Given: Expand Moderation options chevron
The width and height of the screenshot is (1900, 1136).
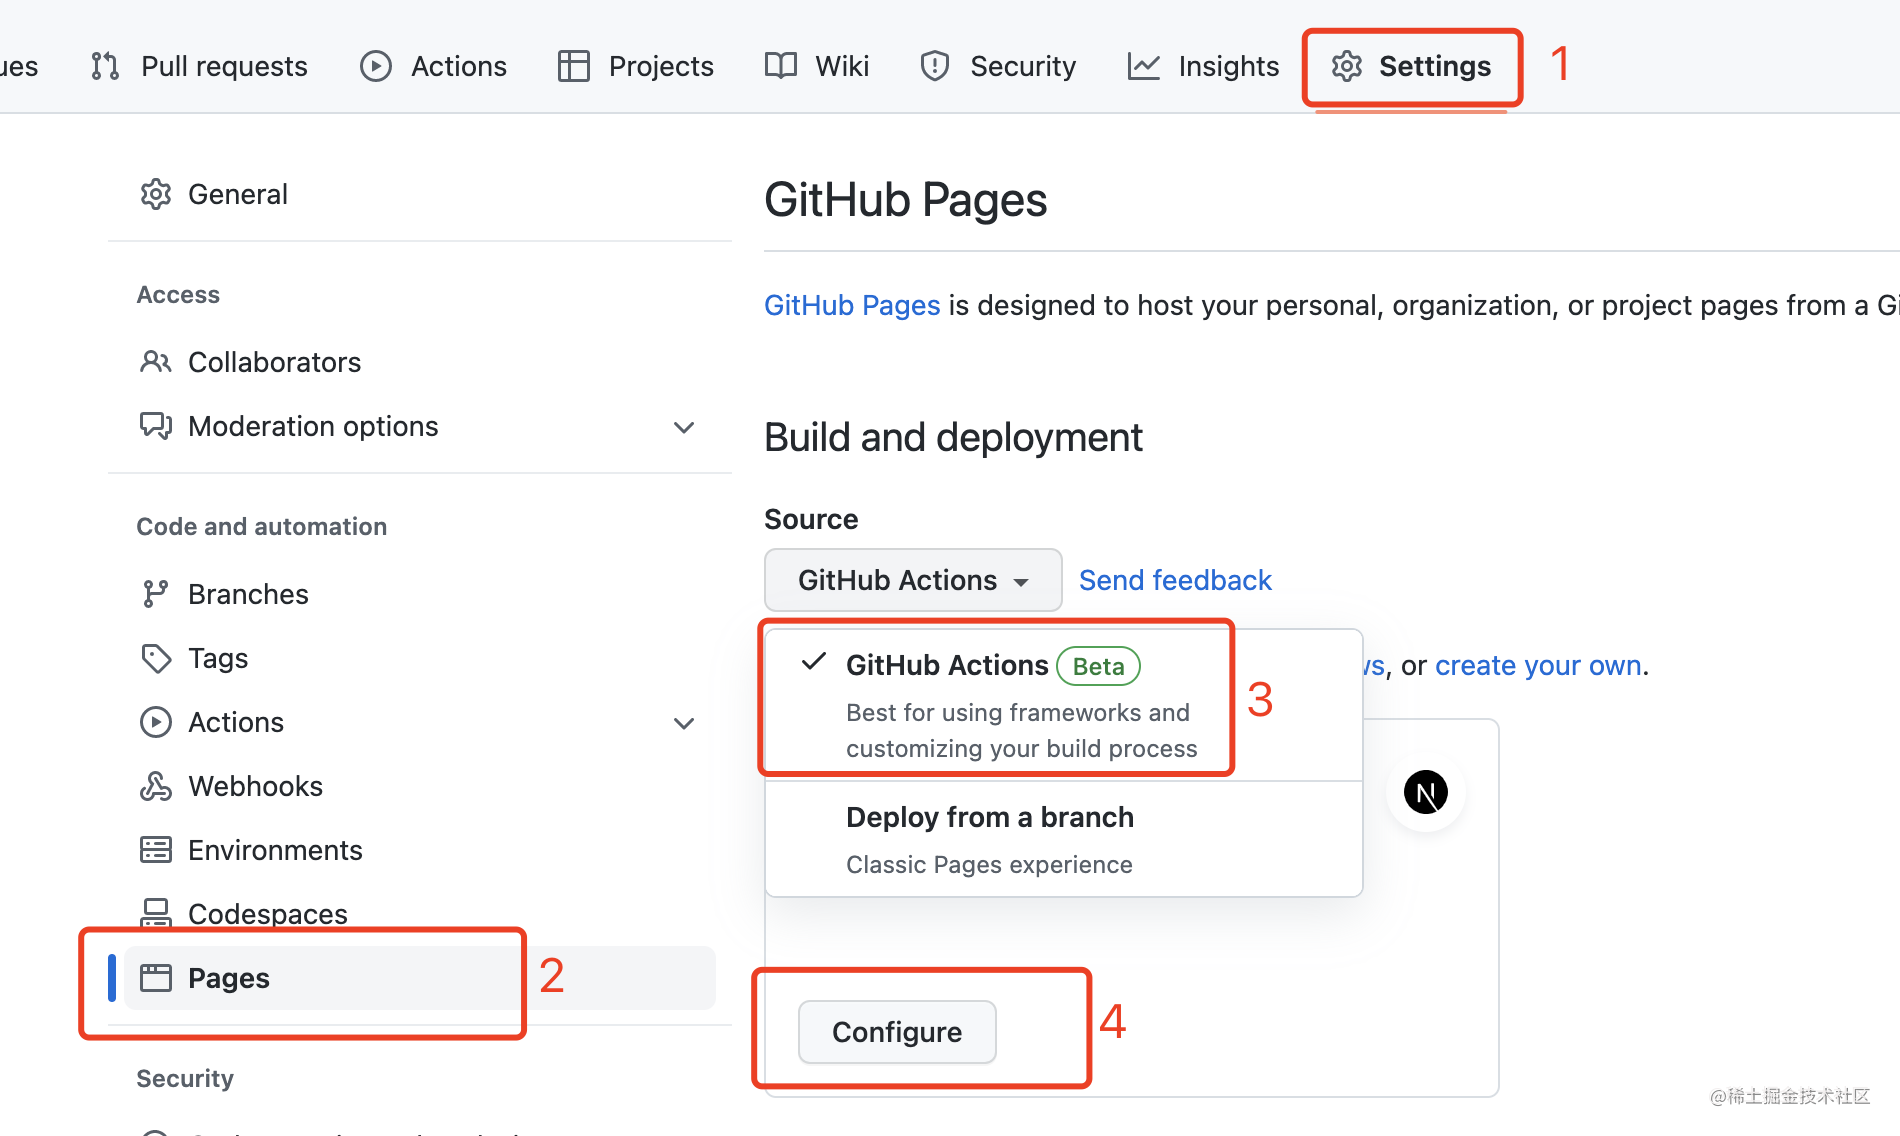Looking at the screenshot, I should [684, 427].
